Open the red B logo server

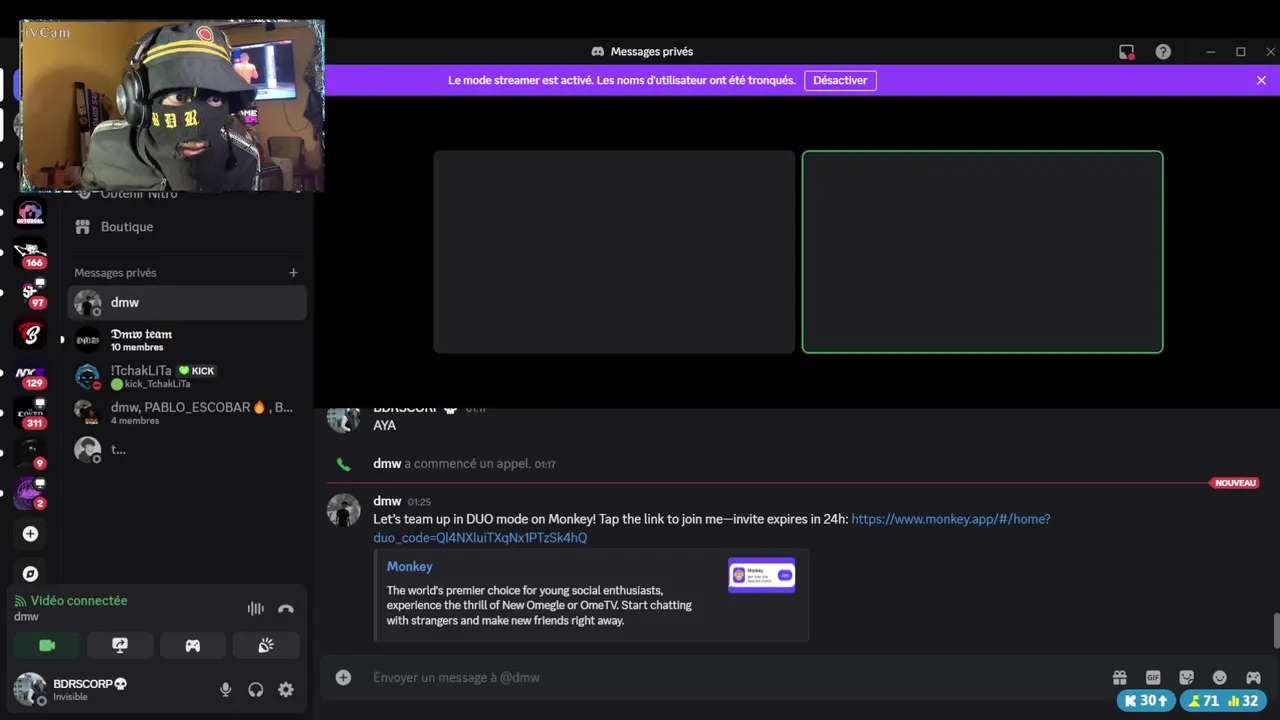30,333
